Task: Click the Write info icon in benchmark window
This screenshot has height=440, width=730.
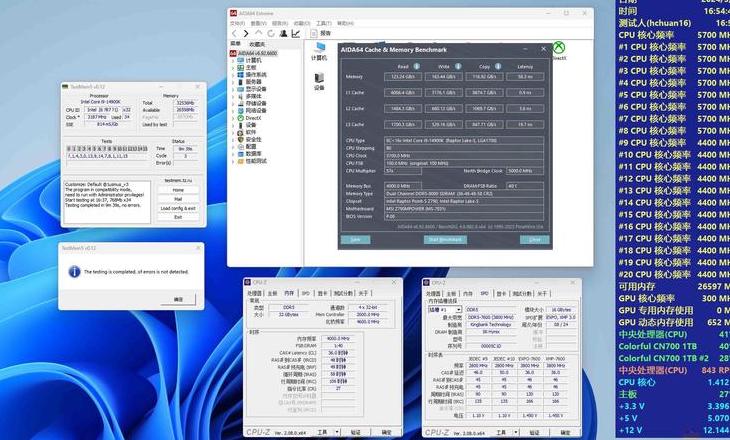Action: (458, 66)
